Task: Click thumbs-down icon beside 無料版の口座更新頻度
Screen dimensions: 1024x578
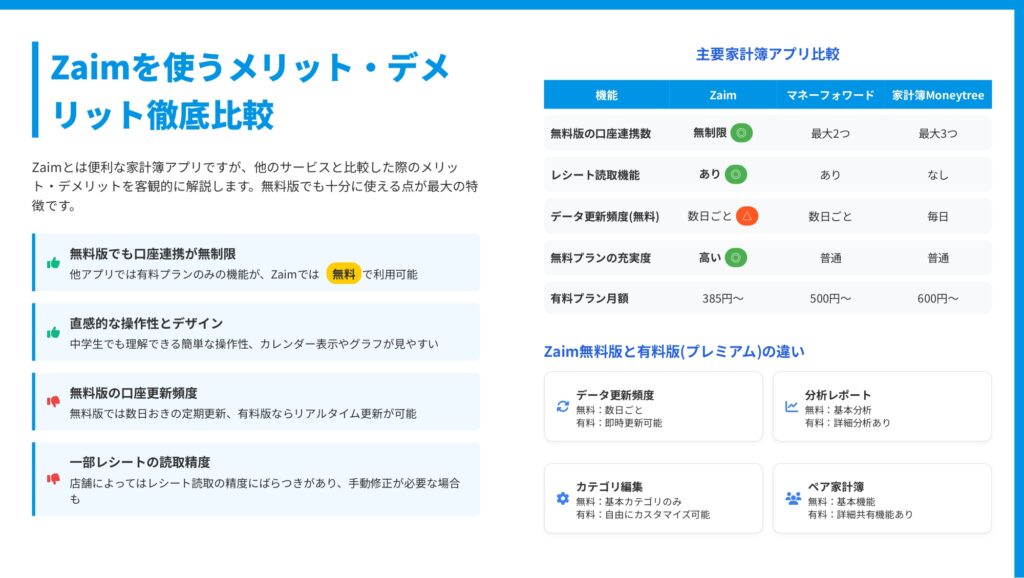Action: 54,402
